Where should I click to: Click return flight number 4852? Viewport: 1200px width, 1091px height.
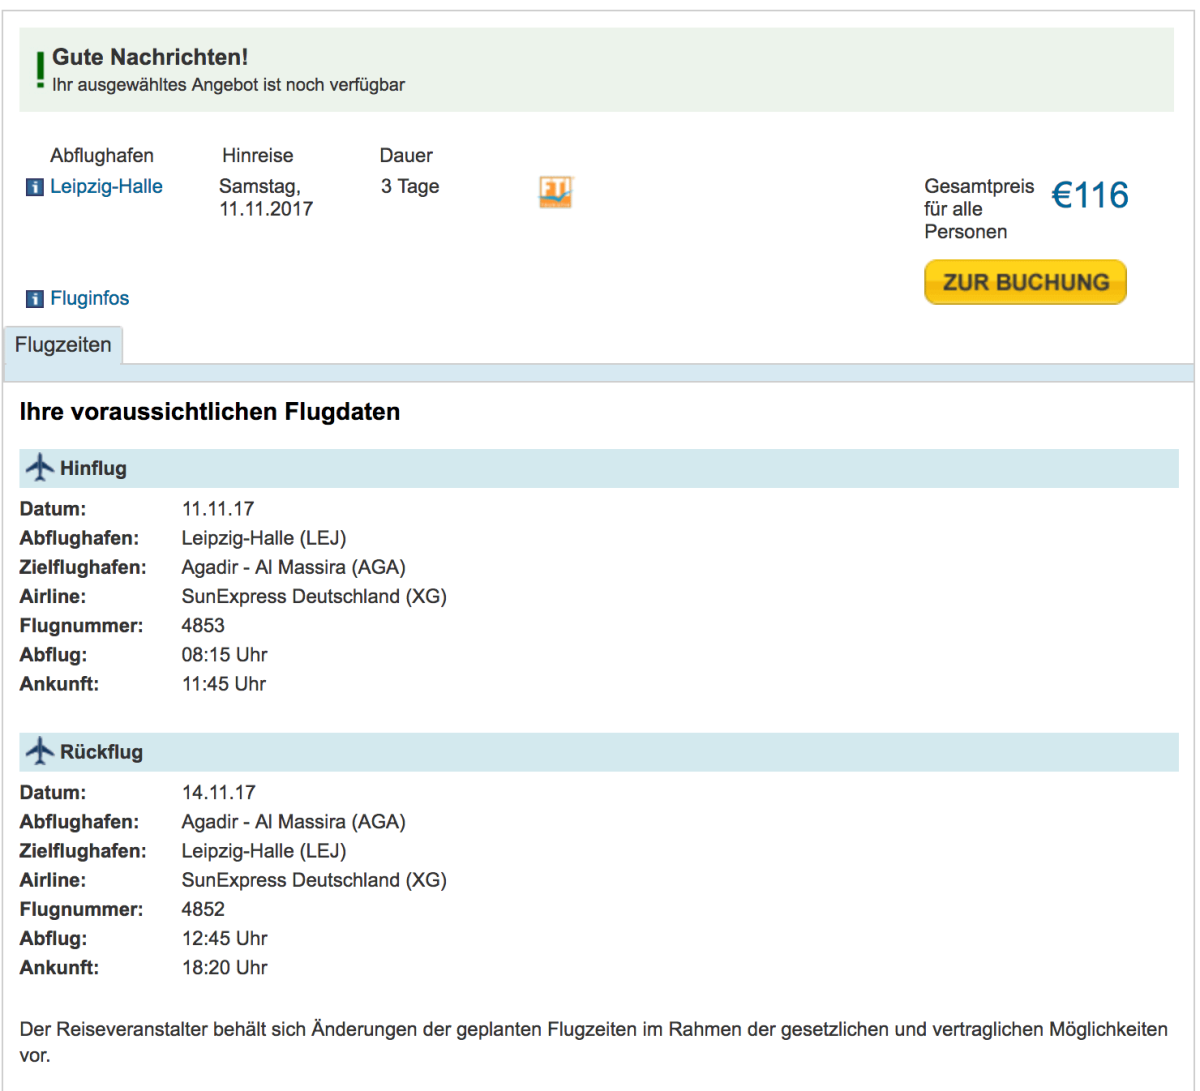[x=203, y=909]
